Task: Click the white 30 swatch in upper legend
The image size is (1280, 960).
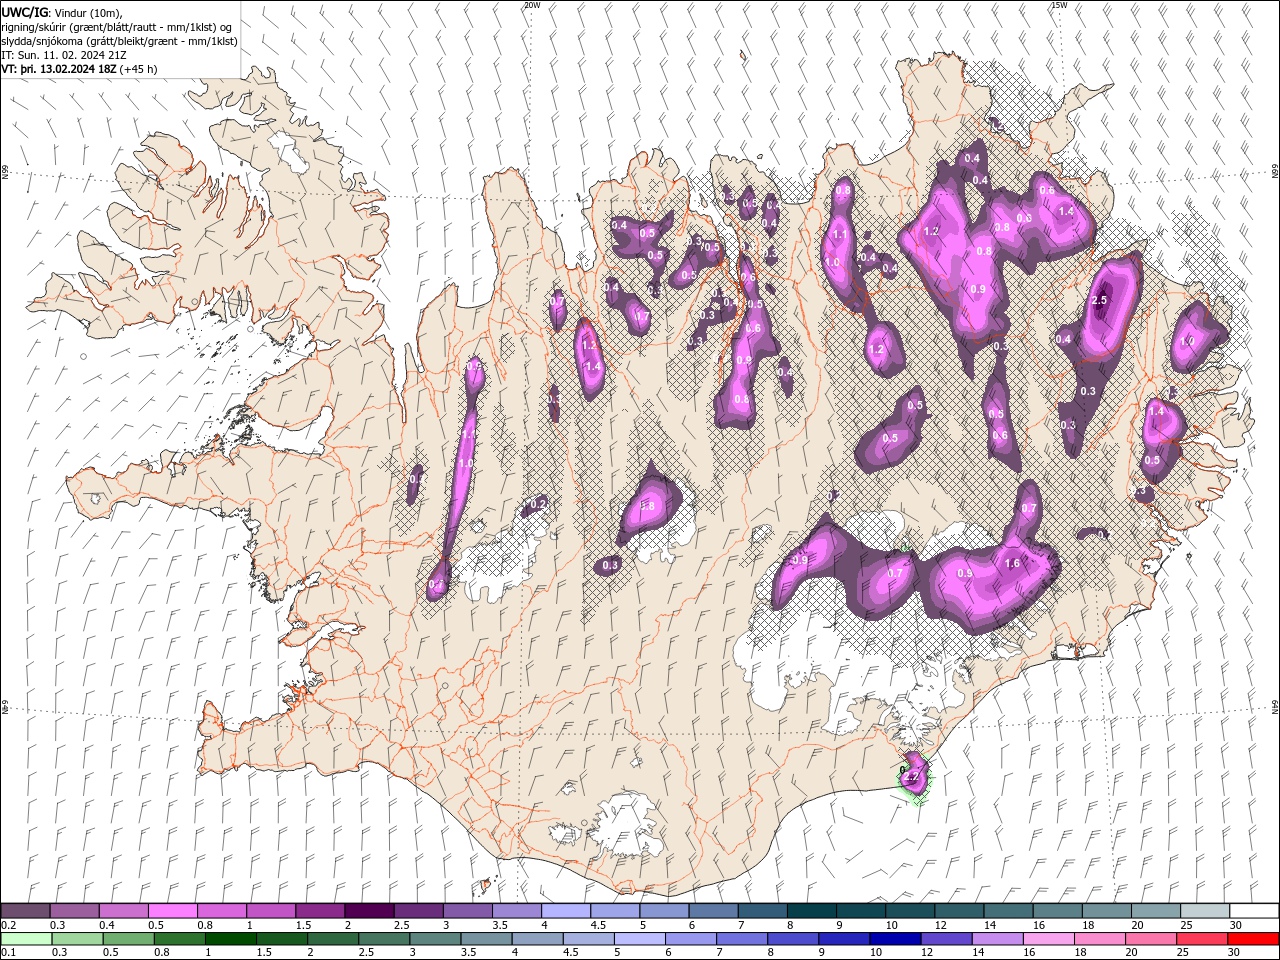Action: [x=1254, y=911]
